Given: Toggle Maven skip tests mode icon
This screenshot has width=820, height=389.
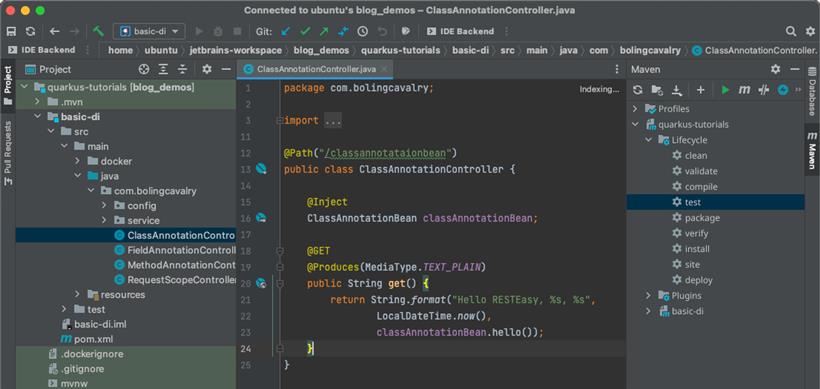Looking at the screenshot, I should pos(764,90).
